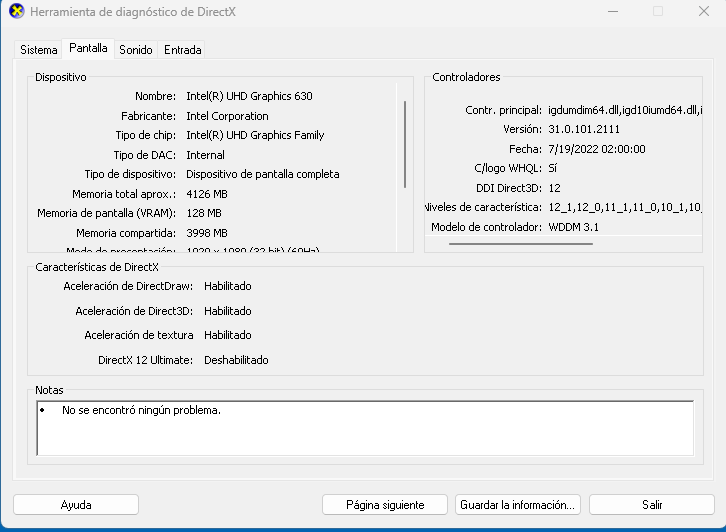Click the Página siguiente button

[385, 505]
